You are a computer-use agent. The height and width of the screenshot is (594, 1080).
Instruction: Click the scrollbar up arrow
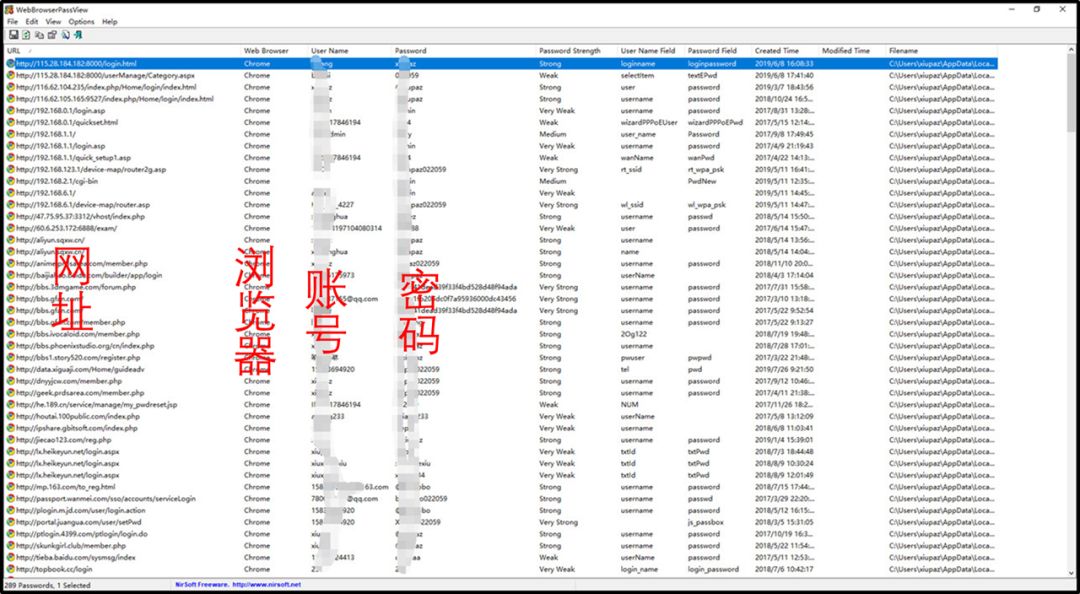[1071, 50]
